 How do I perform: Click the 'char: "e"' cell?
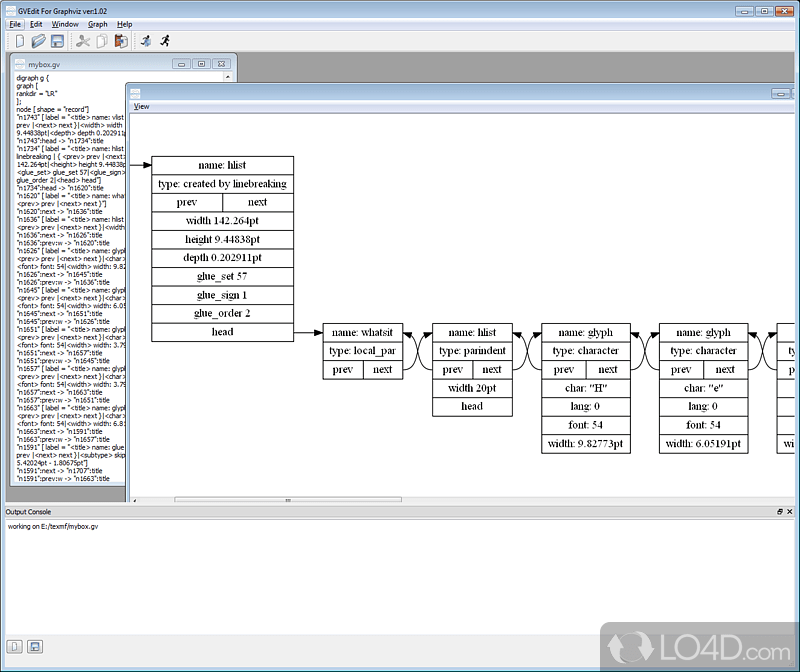coord(704,388)
